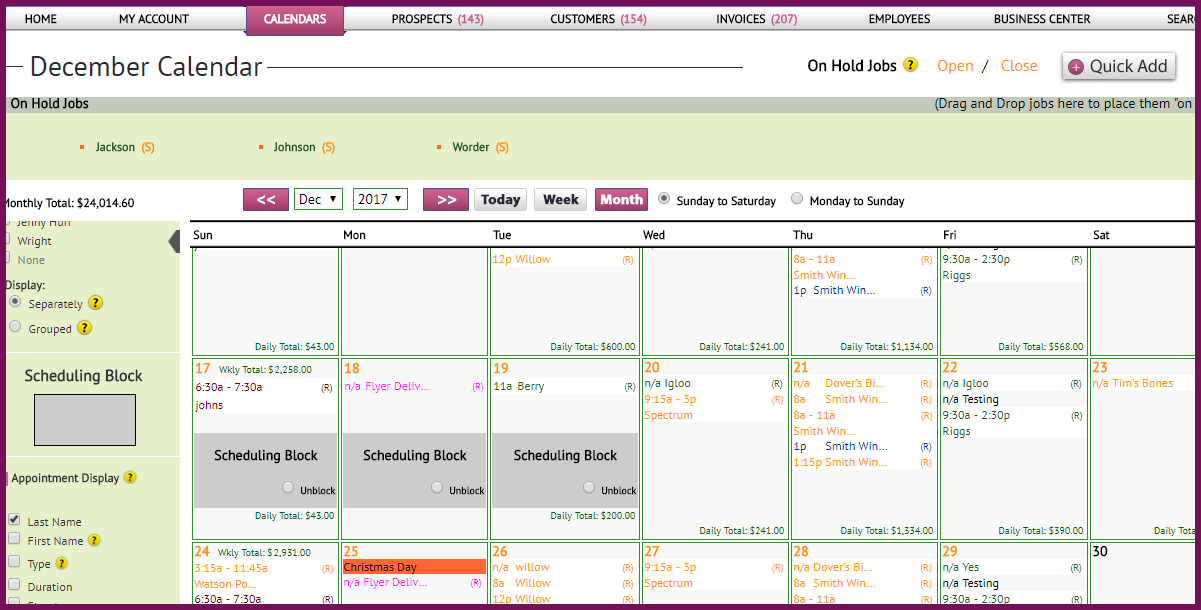Select the Grouped display option
Image resolution: width=1201 pixels, height=610 pixels.
tap(15, 326)
